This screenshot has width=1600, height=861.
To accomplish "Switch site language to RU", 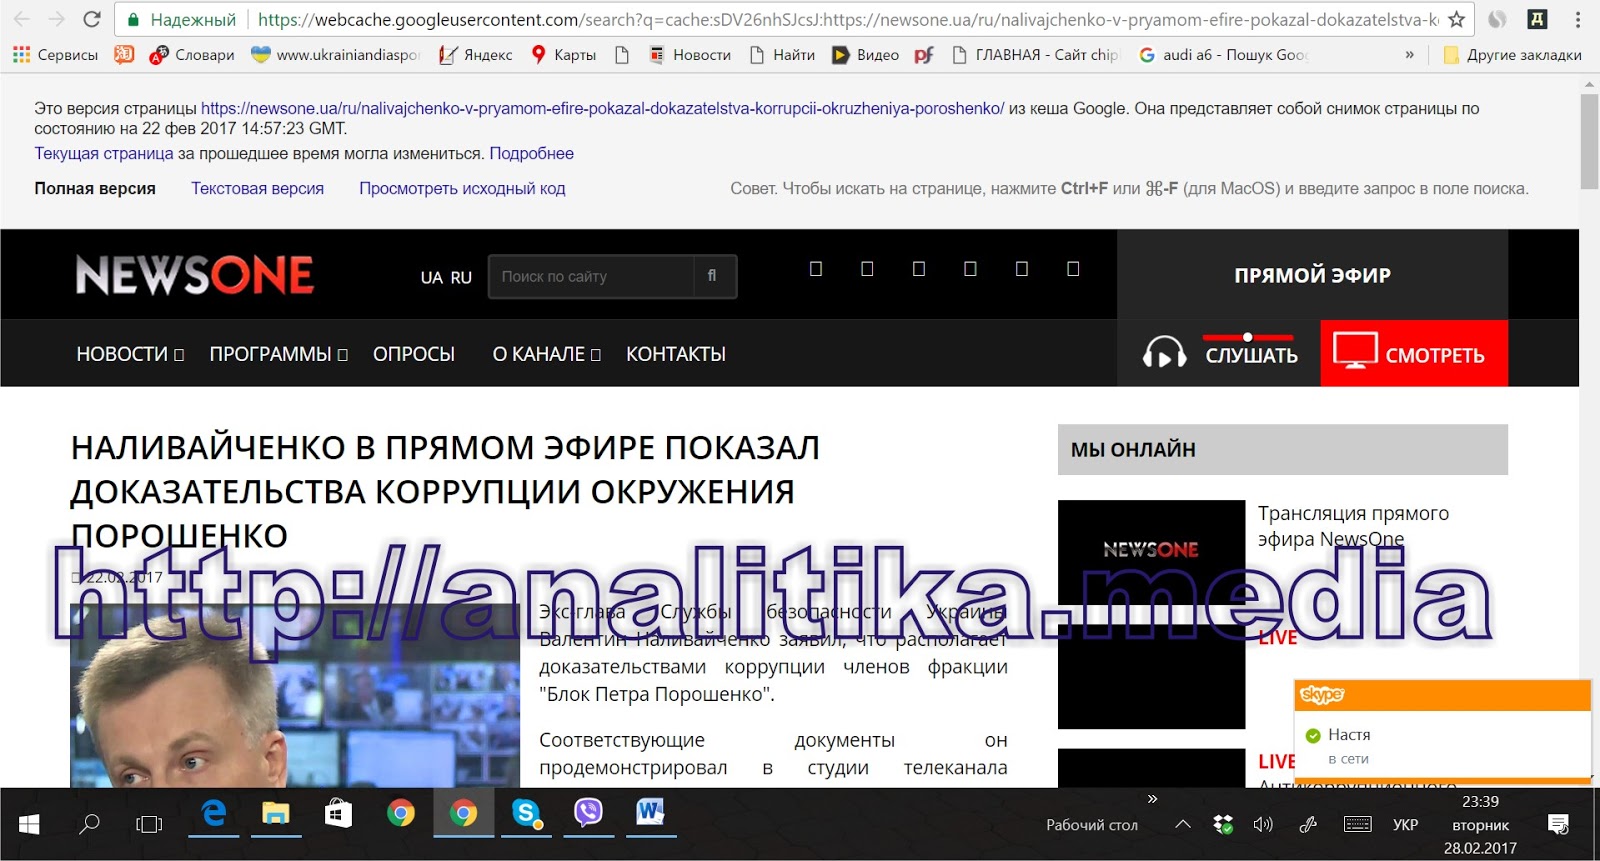I will [x=461, y=278].
